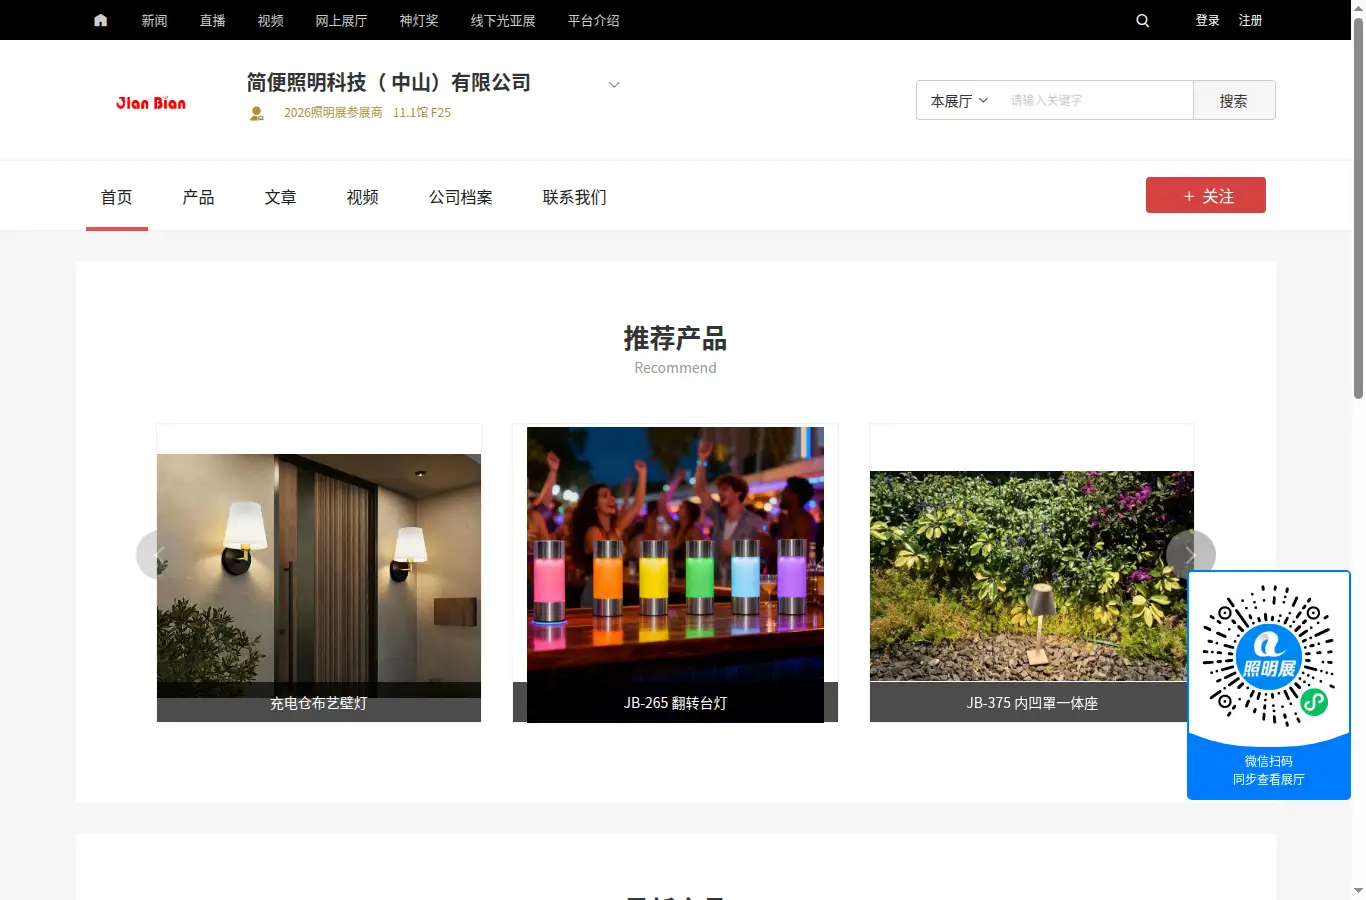Click the JB-265 翻转台灯 caption
The width and height of the screenshot is (1366, 900).
tap(675, 703)
